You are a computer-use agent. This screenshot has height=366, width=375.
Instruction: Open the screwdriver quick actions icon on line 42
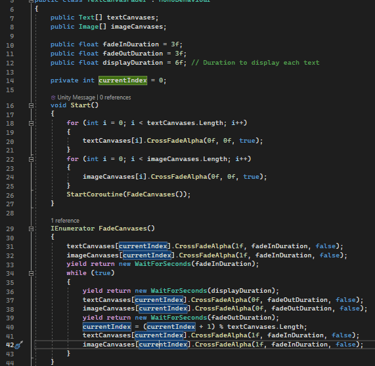click(19, 345)
